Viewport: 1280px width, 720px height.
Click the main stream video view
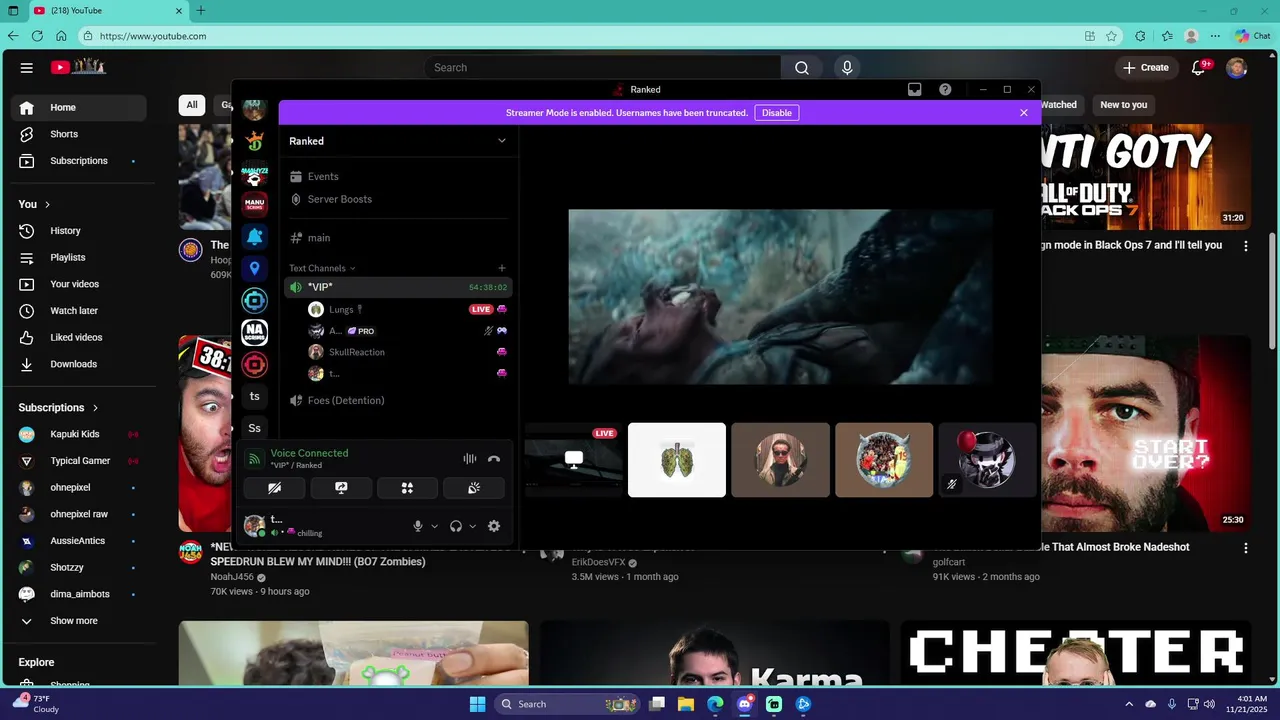pyautogui.click(x=780, y=297)
